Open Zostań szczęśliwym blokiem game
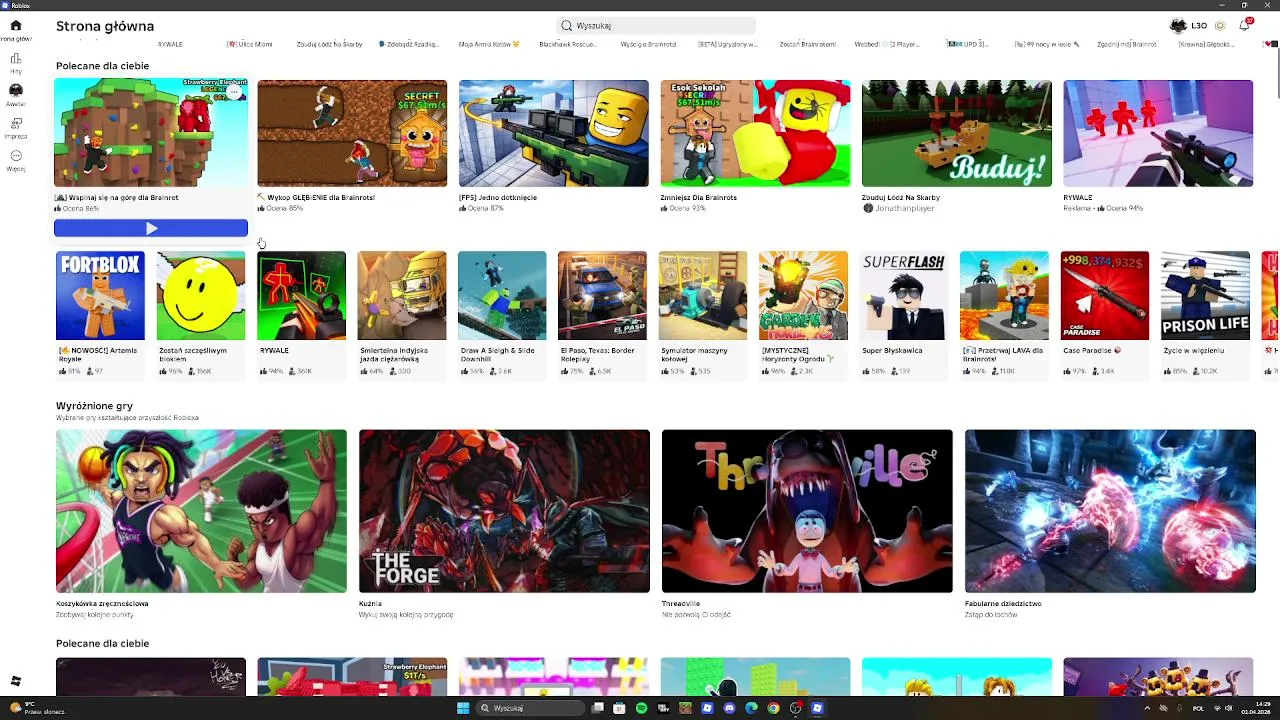 (201, 295)
